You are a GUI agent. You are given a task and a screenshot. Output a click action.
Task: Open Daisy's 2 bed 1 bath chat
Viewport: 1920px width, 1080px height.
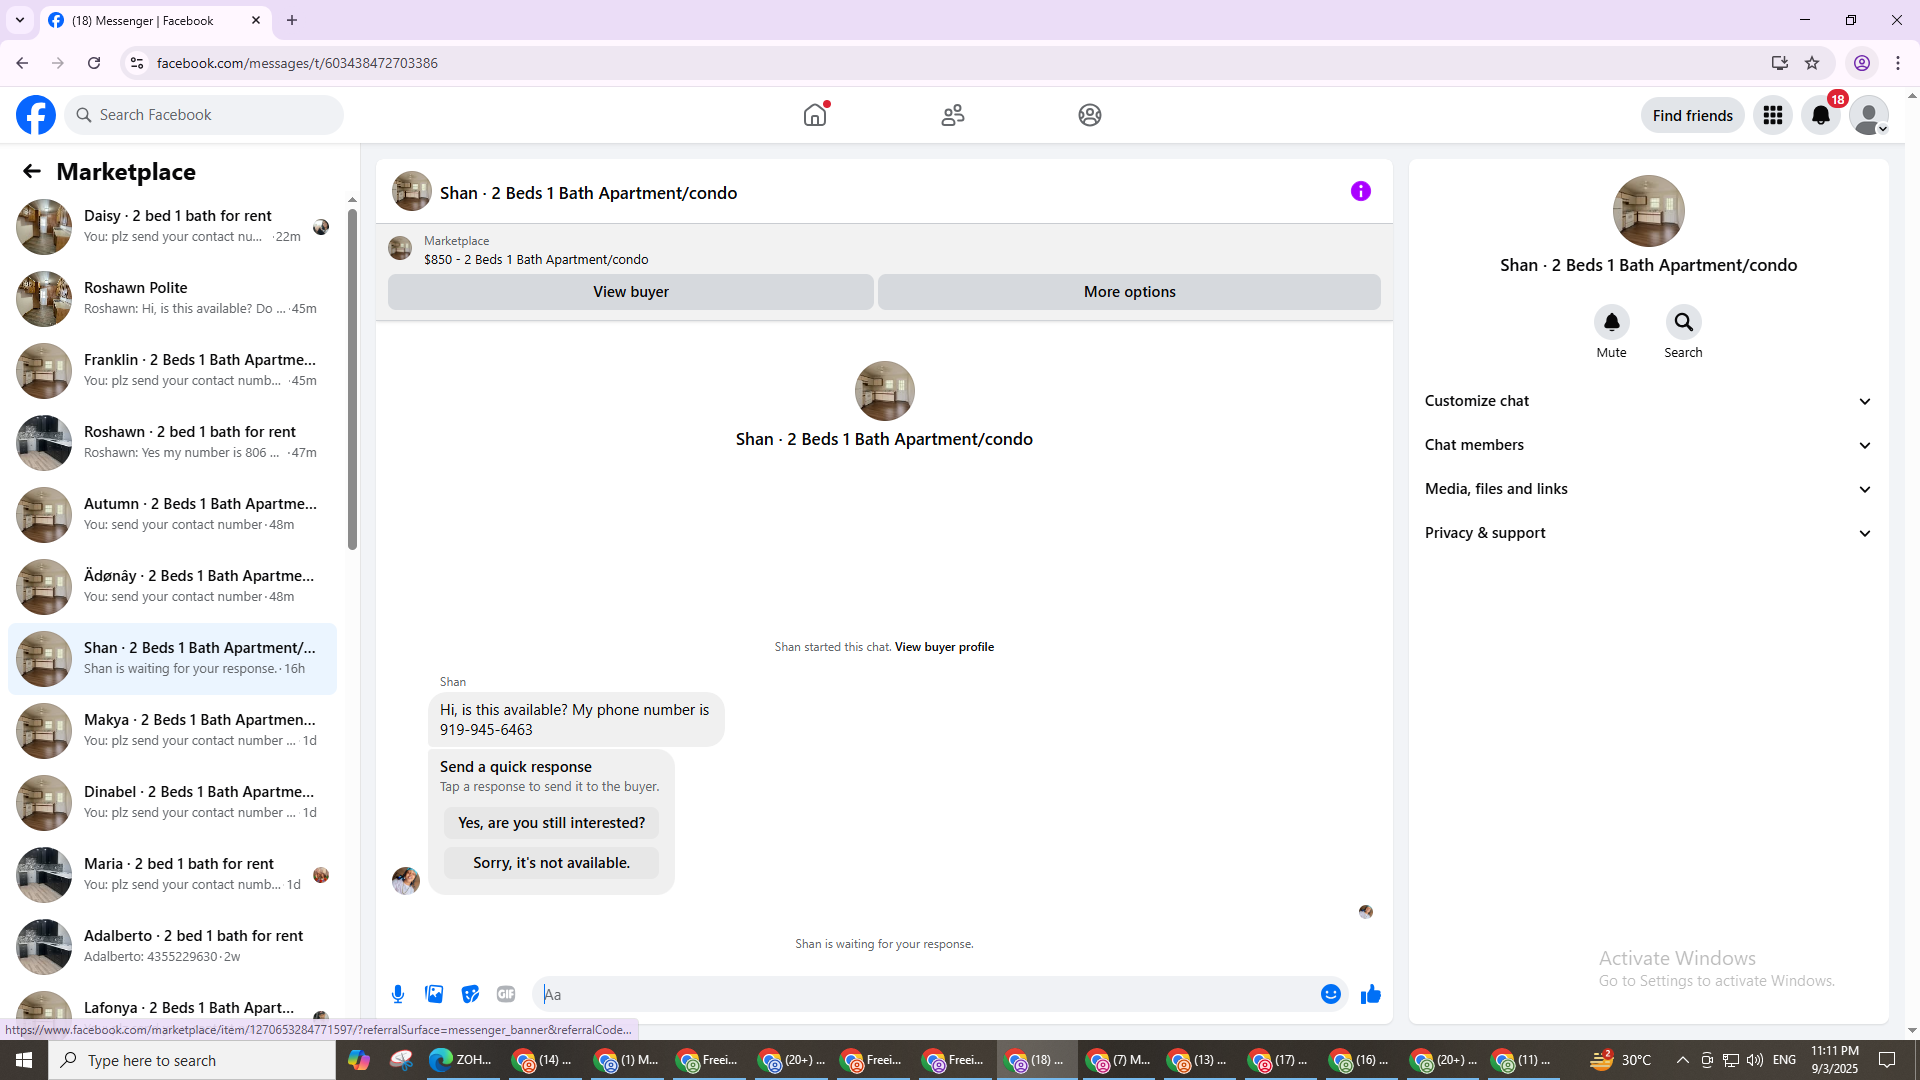[172, 227]
